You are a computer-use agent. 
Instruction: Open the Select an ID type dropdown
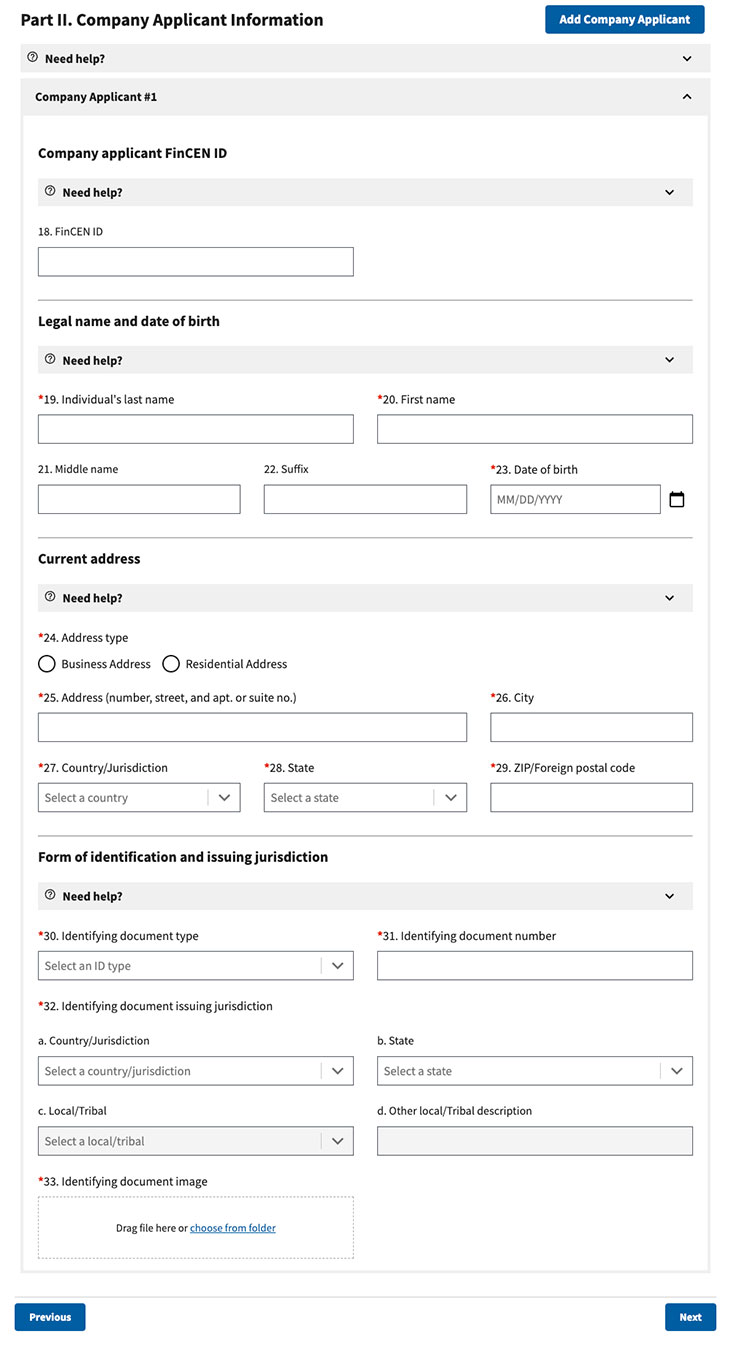tap(340, 965)
